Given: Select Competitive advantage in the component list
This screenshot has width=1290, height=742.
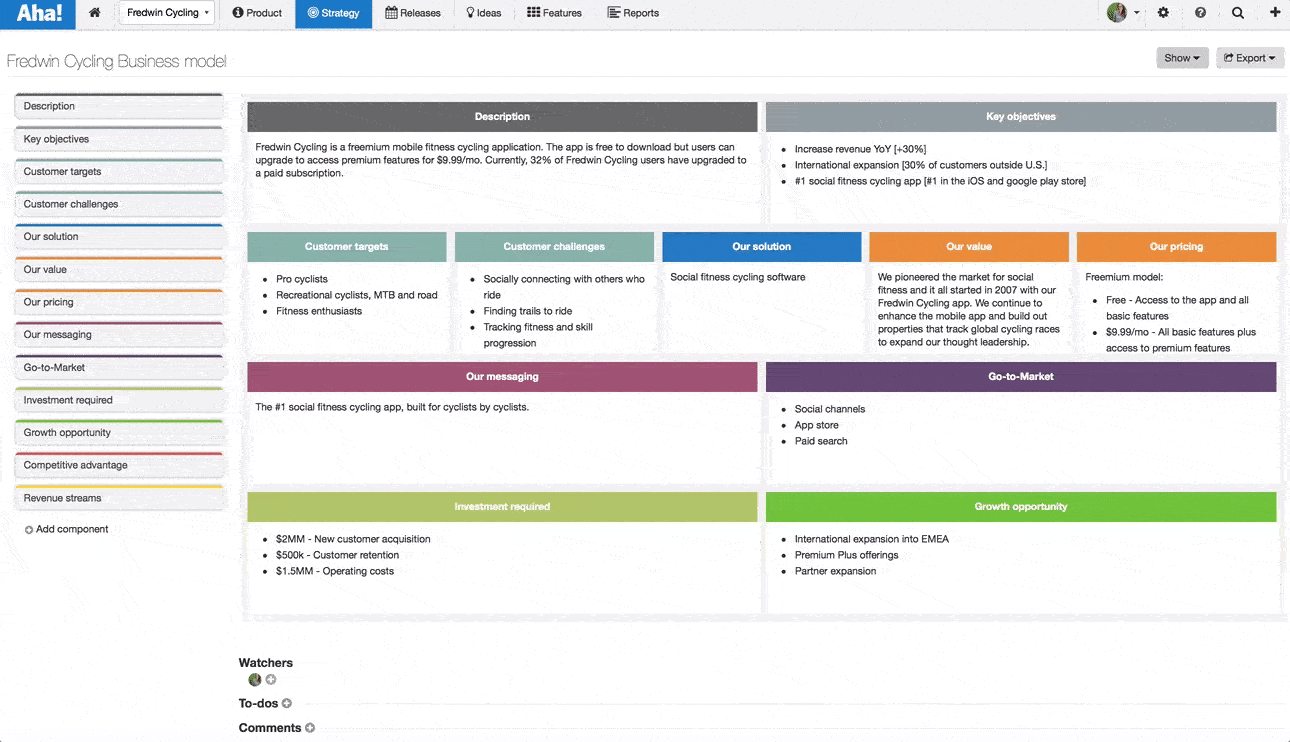Looking at the screenshot, I should 119,465.
